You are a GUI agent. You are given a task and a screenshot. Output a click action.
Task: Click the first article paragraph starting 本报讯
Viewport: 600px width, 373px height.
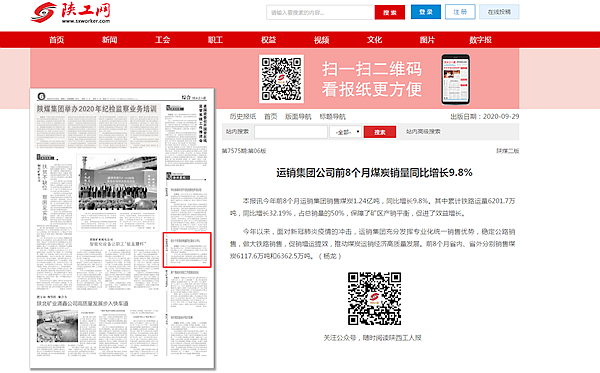click(x=373, y=207)
